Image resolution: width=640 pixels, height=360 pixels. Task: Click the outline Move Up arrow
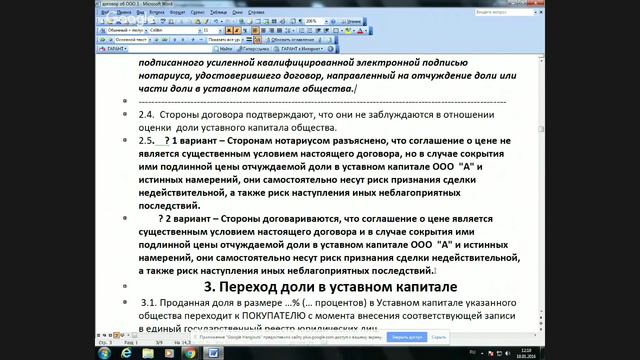pos(175,40)
